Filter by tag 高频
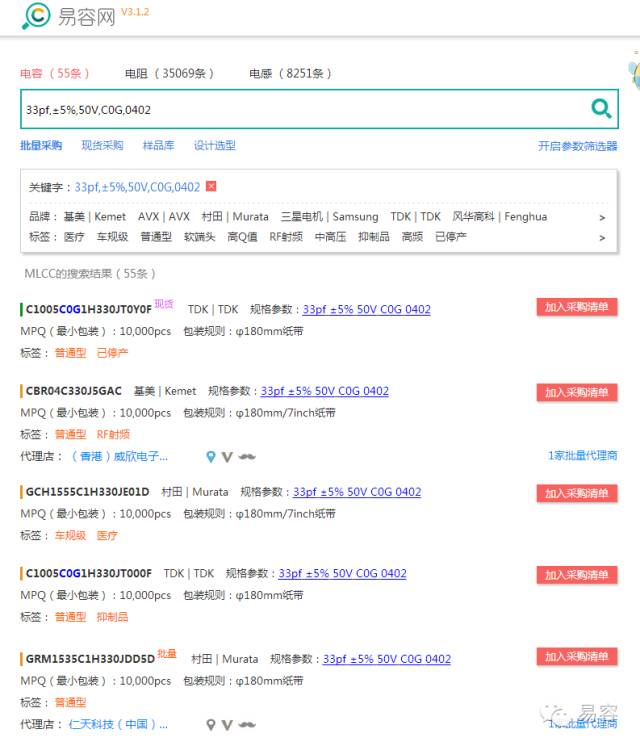Image resolution: width=640 pixels, height=746 pixels. (x=412, y=236)
